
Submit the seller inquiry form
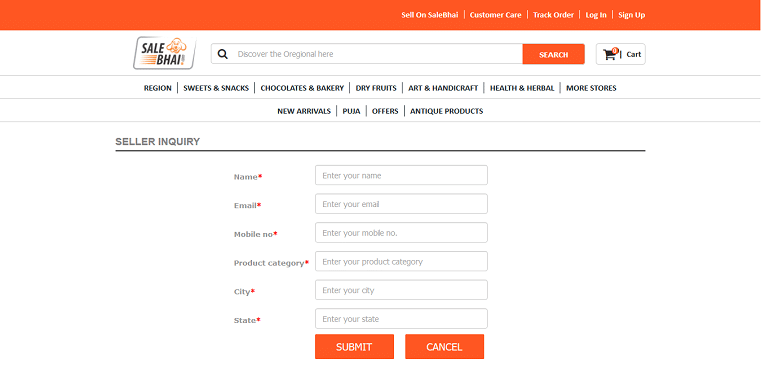pos(354,347)
